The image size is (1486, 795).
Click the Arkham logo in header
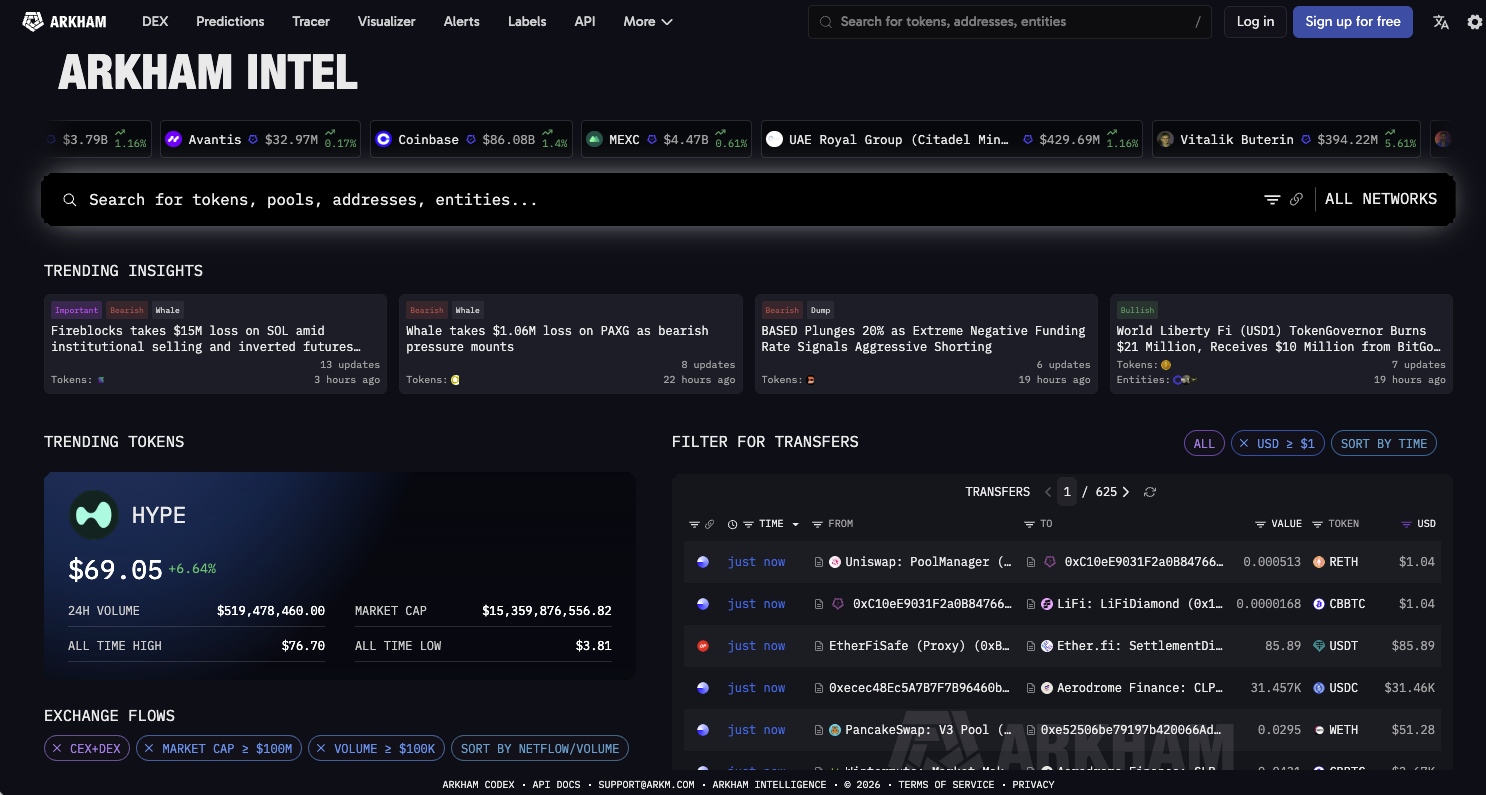[x=64, y=21]
